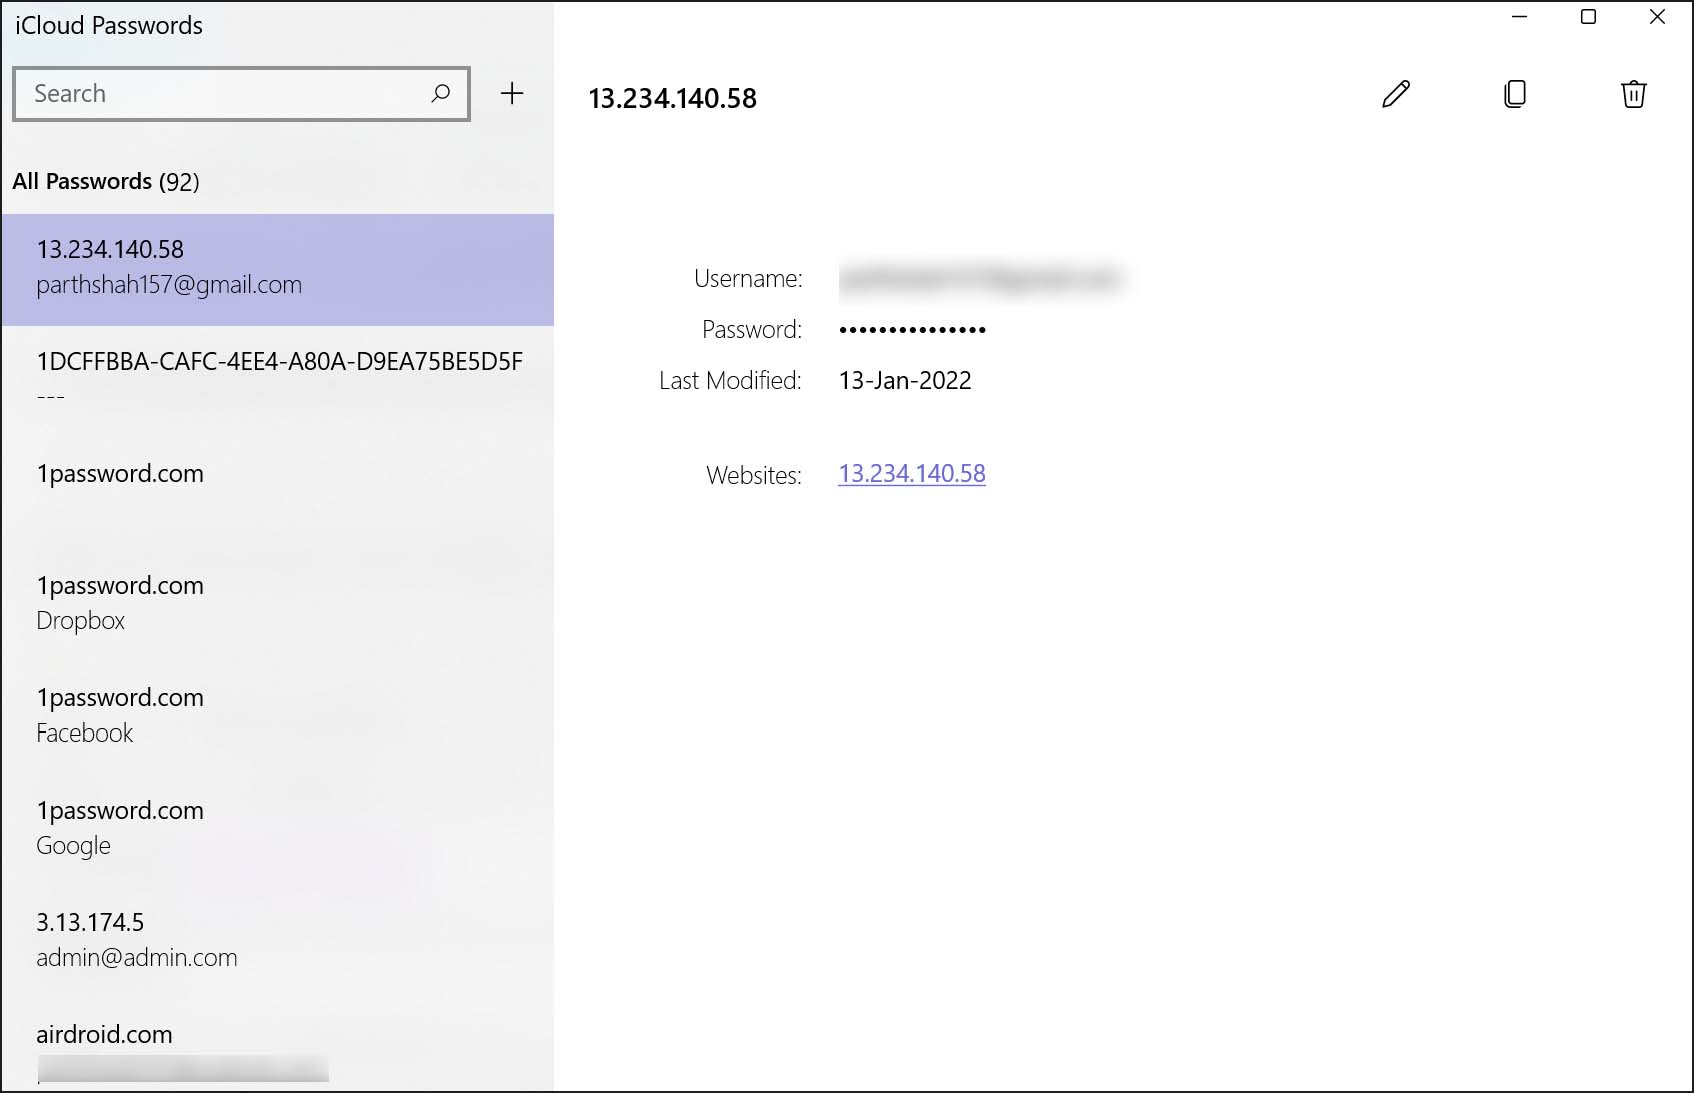Click the masked password dots
This screenshot has height=1093, width=1694.
point(912,330)
